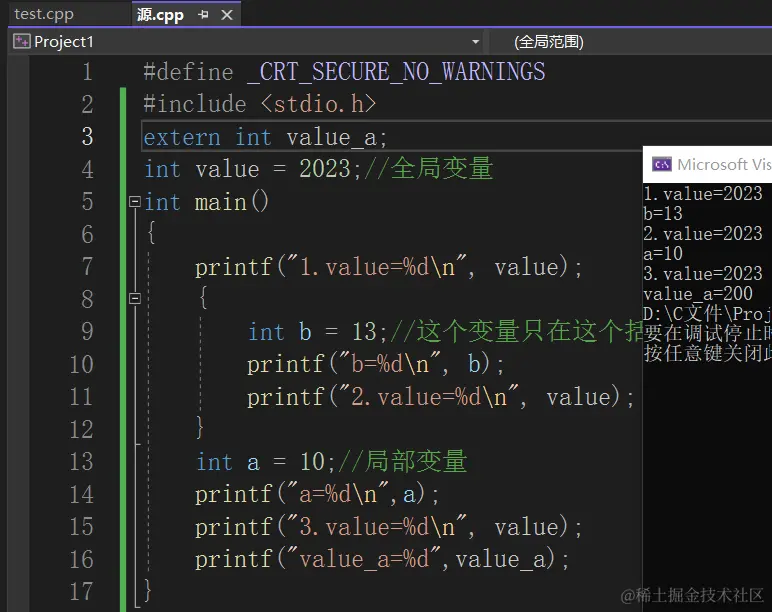The height and width of the screenshot is (612, 772).
Task: Switch to the test.cpp tab
Action: click(44, 14)
